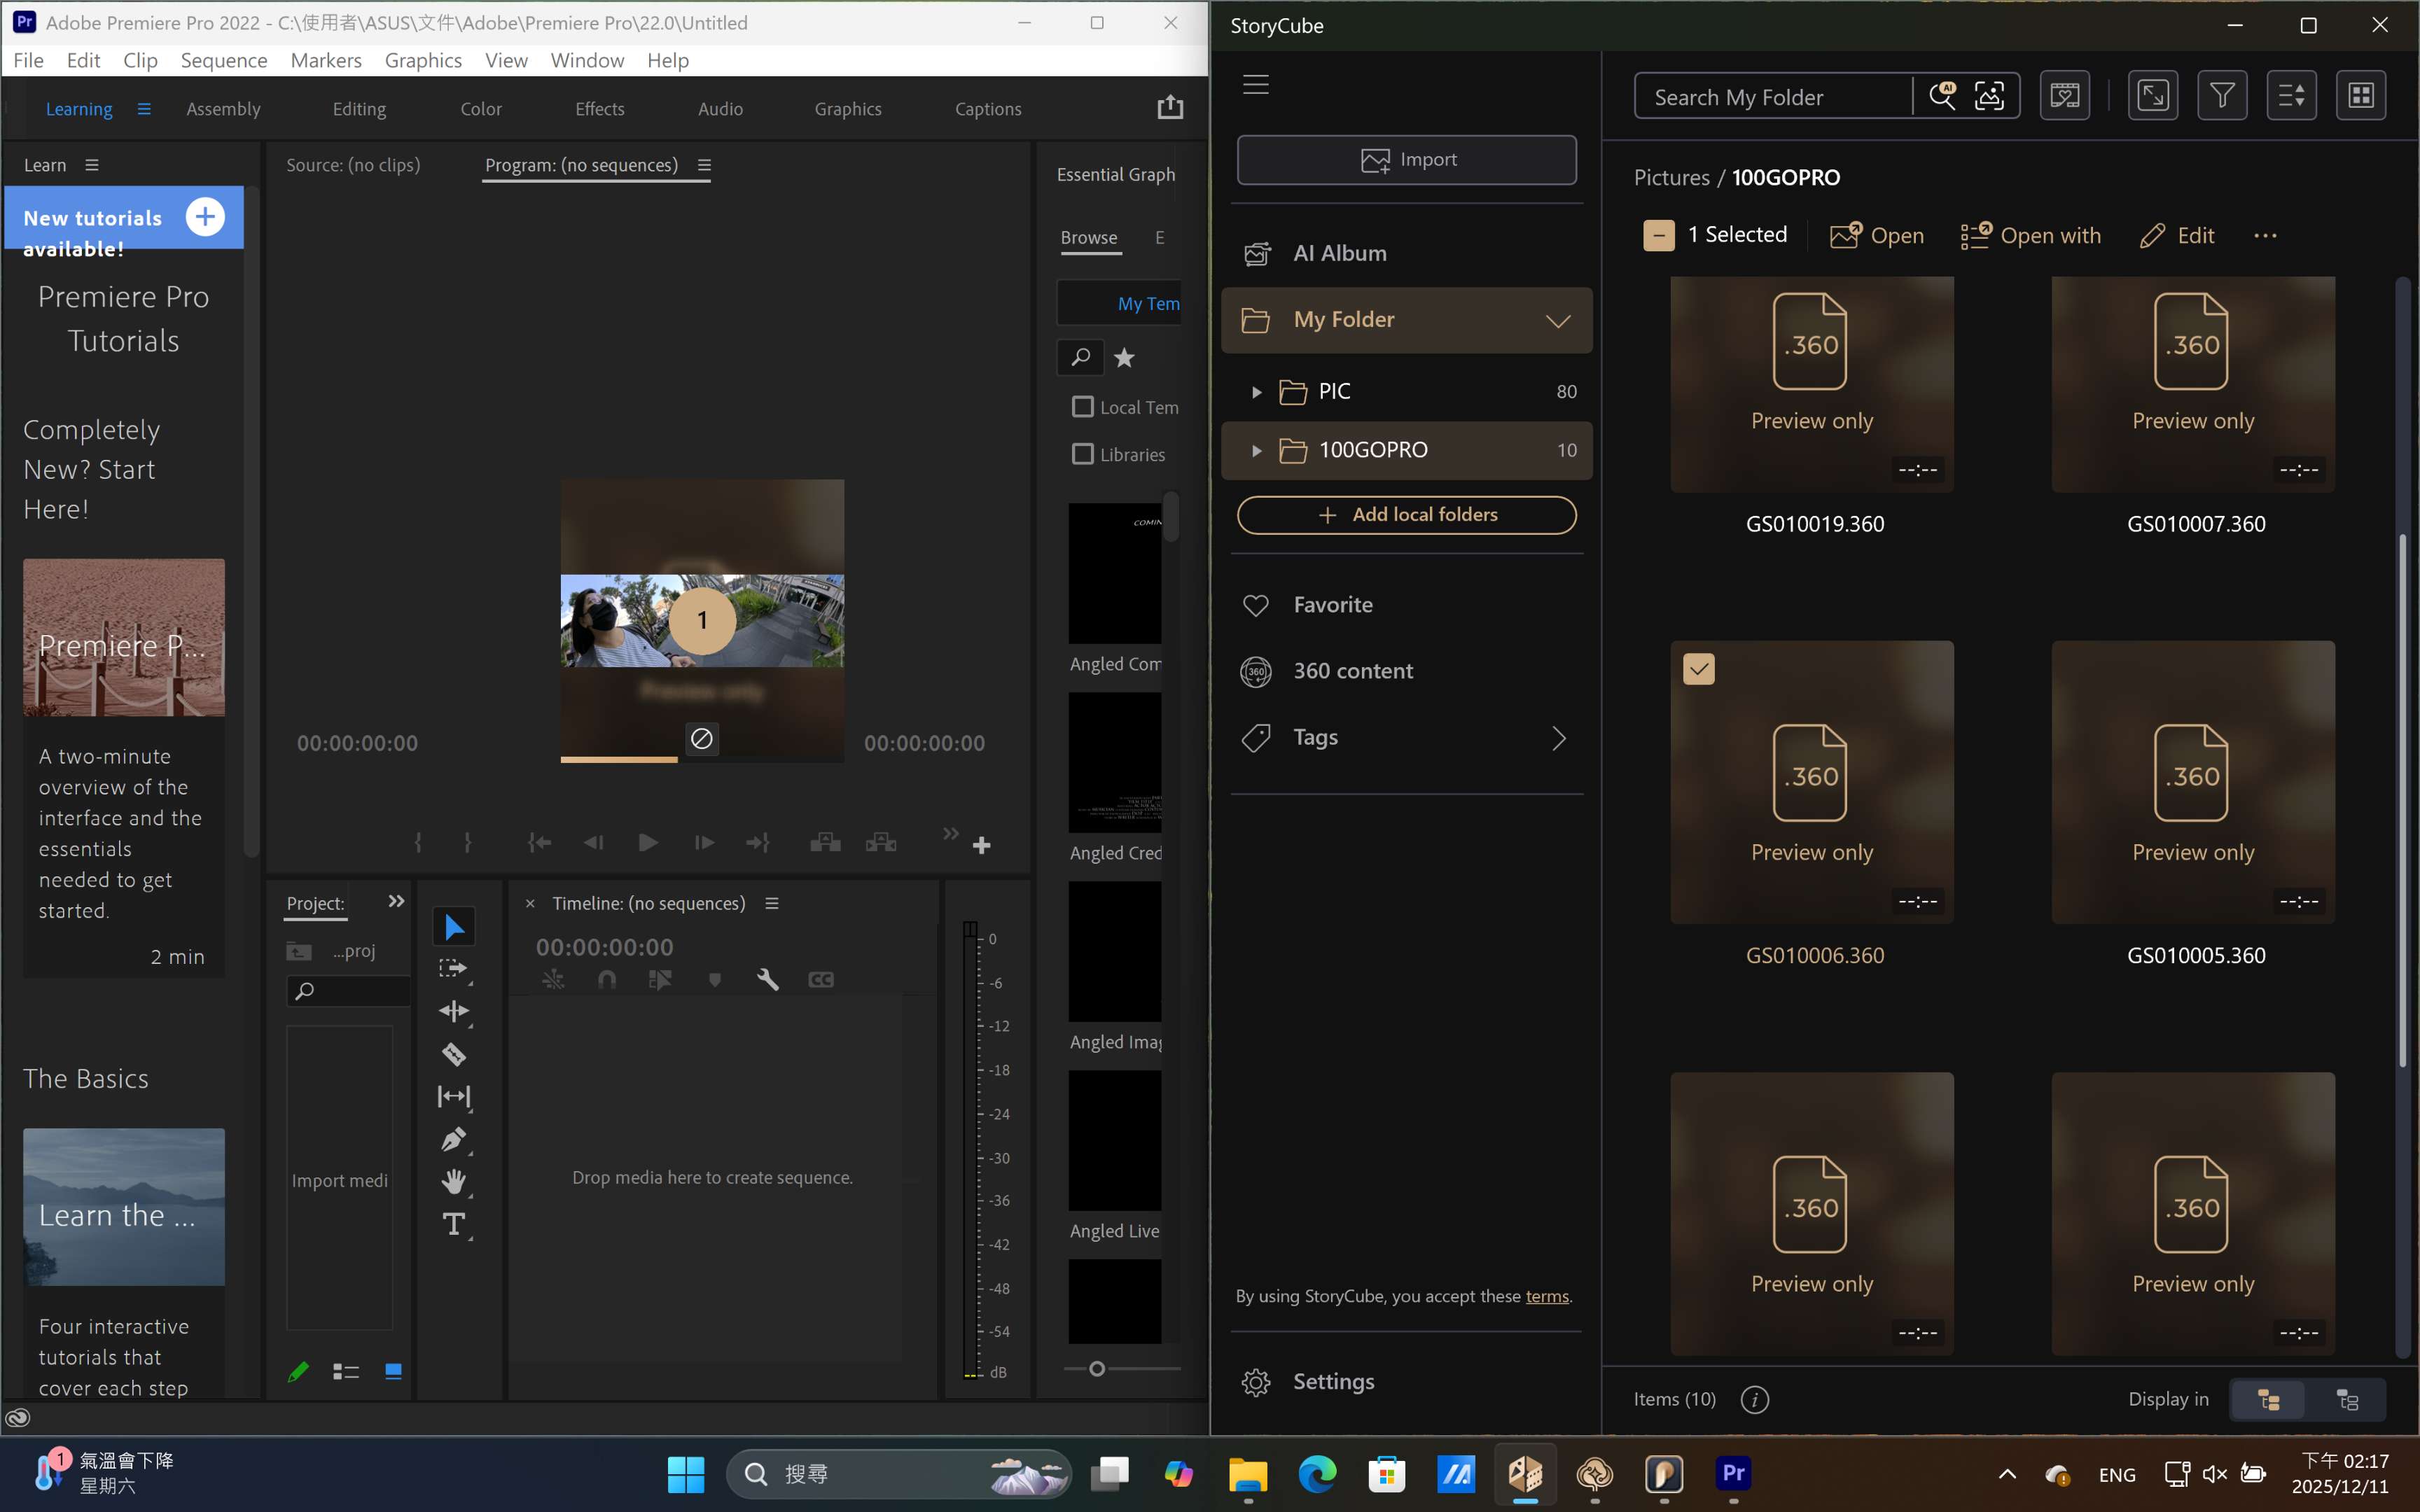
Task: Enable the Local Templates checkbox
Action: pos(1082,407)
